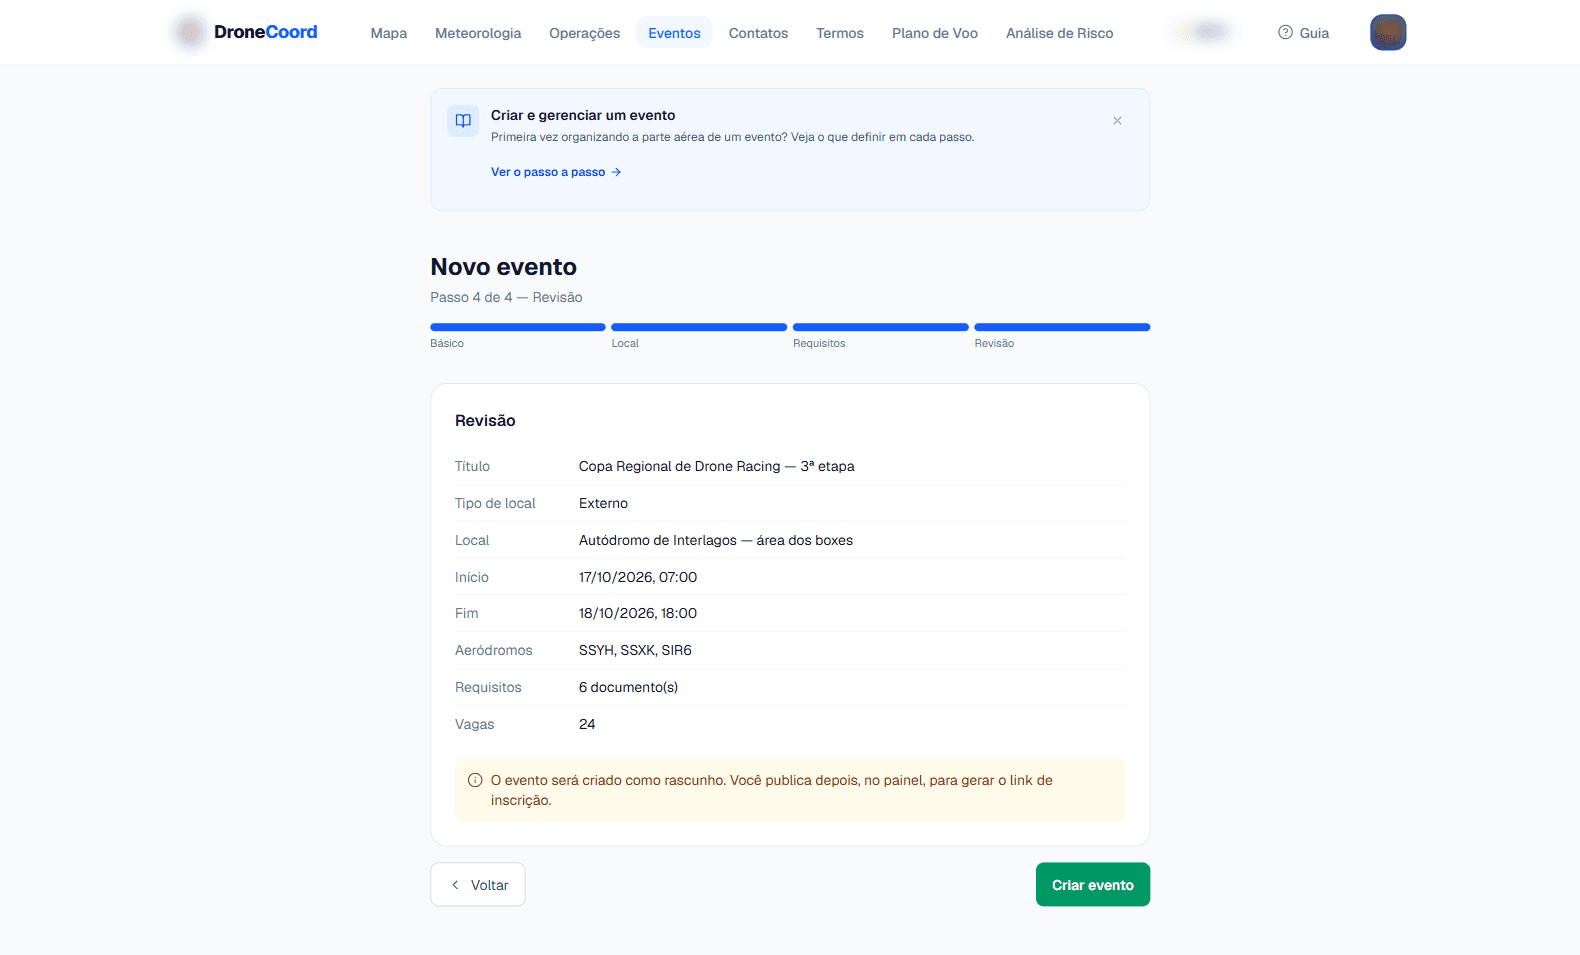1580x955 pixels.
Task: Click the Requisitos progress step bar
Action: 881,327
